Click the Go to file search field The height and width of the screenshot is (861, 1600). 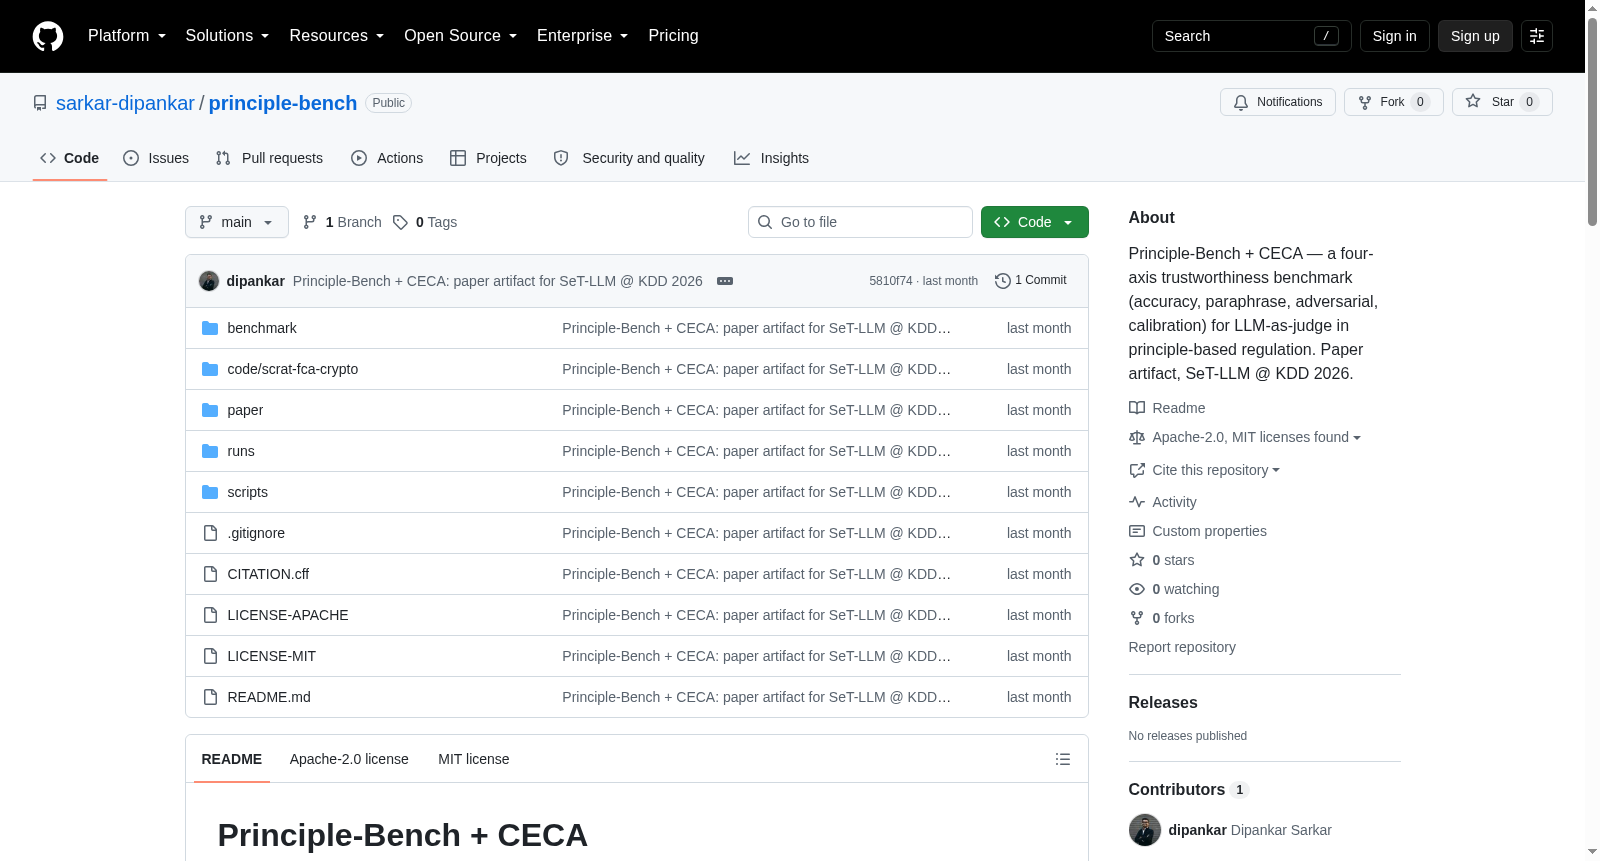860,222
